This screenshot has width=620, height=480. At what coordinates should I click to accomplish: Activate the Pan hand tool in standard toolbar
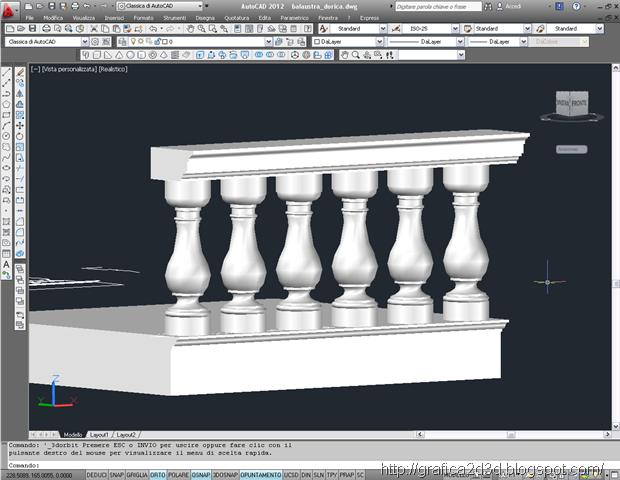click(191, 29)
